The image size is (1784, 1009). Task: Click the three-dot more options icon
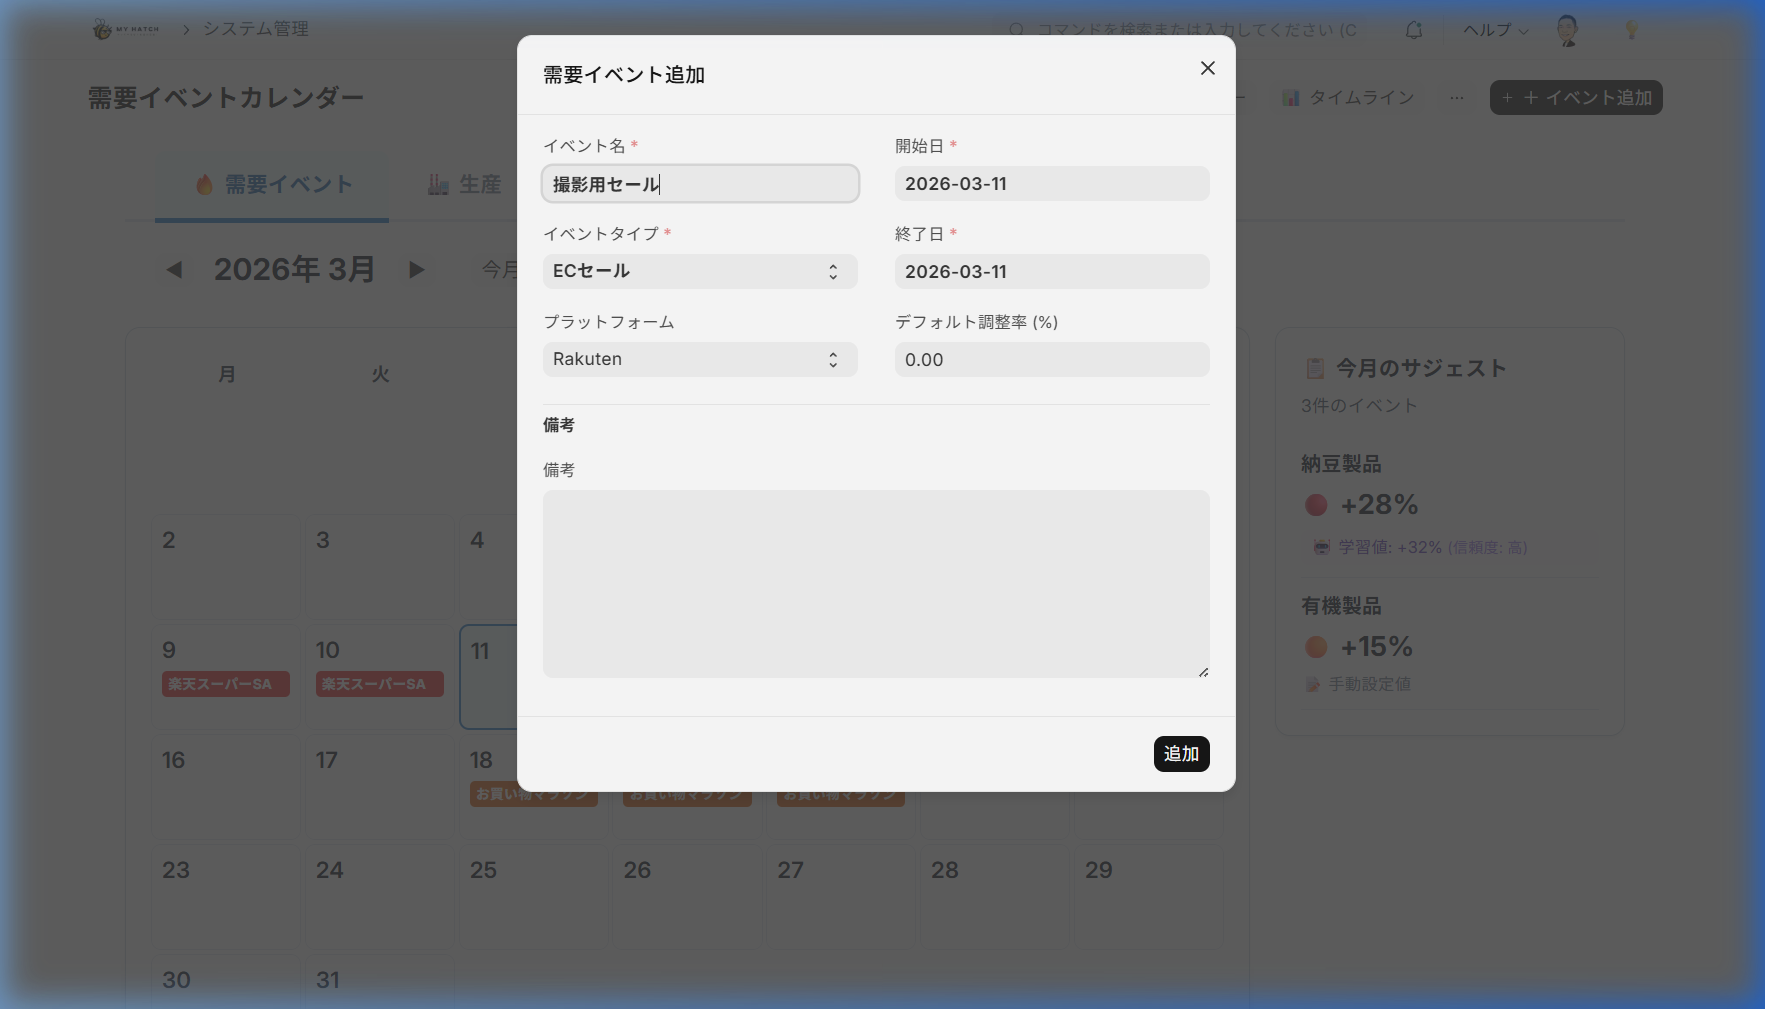pyautogui.click(x=1457, y=98)
